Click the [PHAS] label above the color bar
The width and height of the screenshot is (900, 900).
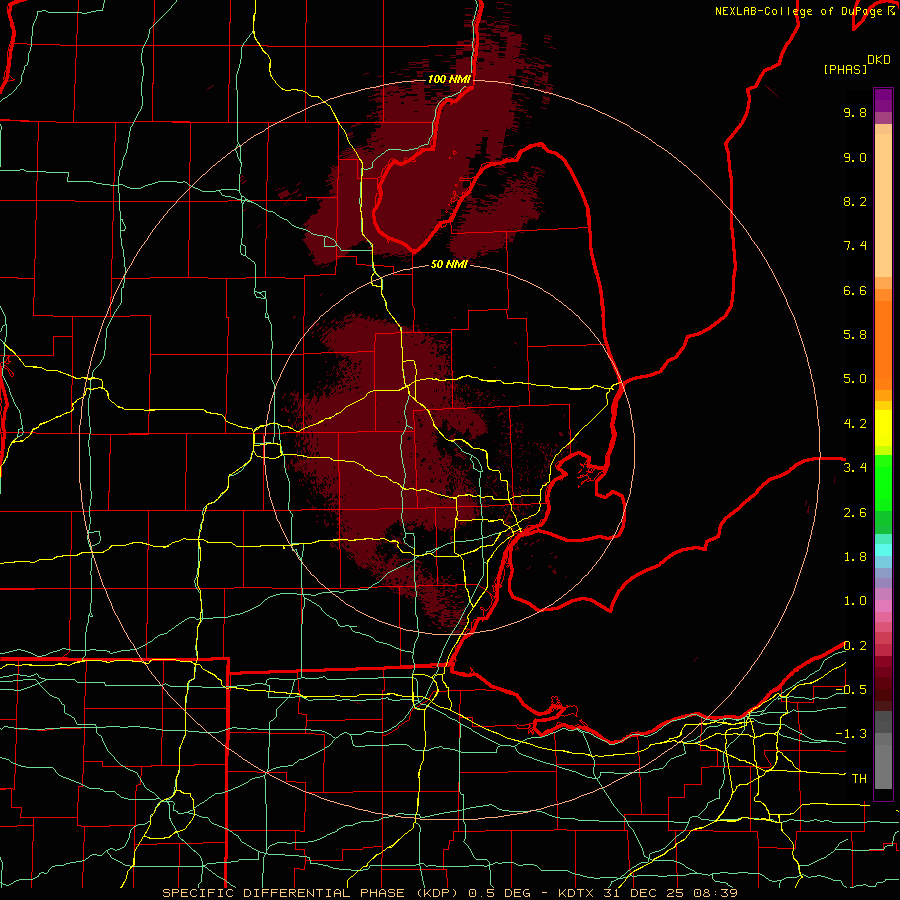[845, 69]
